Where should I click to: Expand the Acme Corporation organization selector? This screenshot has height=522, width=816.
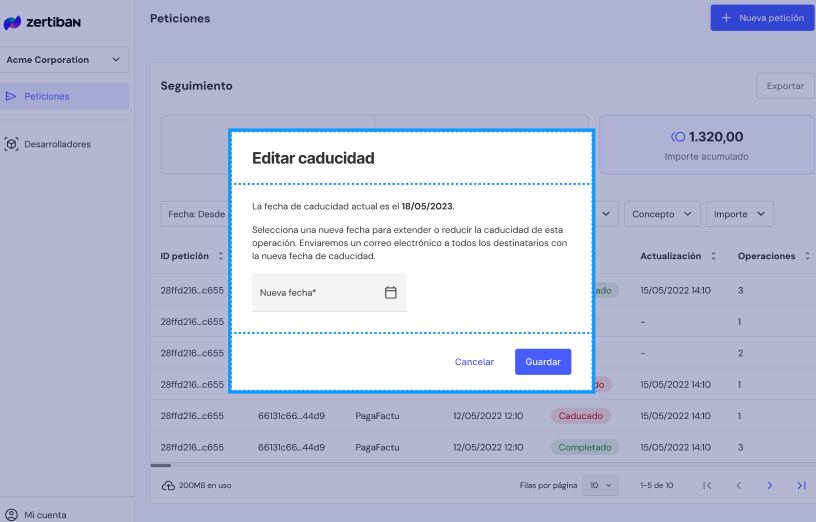click(x=65, y=60)
